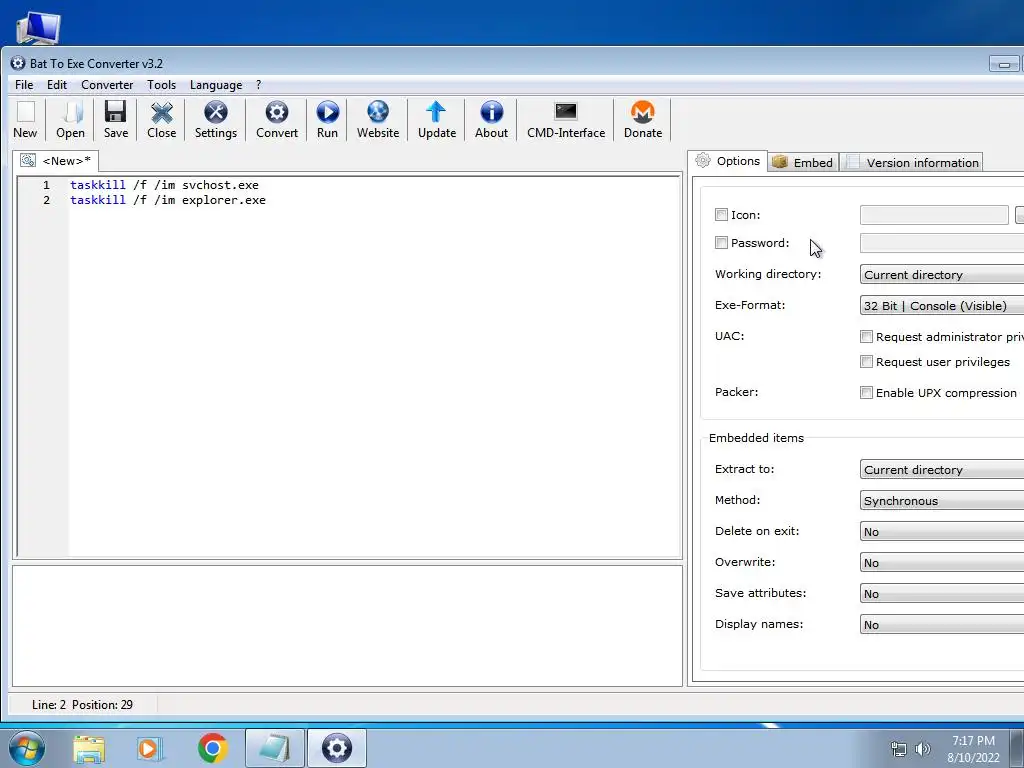The height and width of the screenshot is (768, 1024).
Task: Minimize the Bat To Exe Converter window
Action: (x=1004, y=64)
